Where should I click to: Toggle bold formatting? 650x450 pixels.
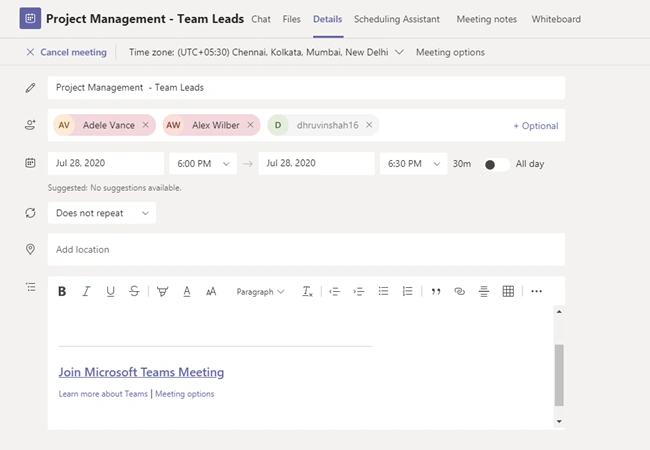62,291
